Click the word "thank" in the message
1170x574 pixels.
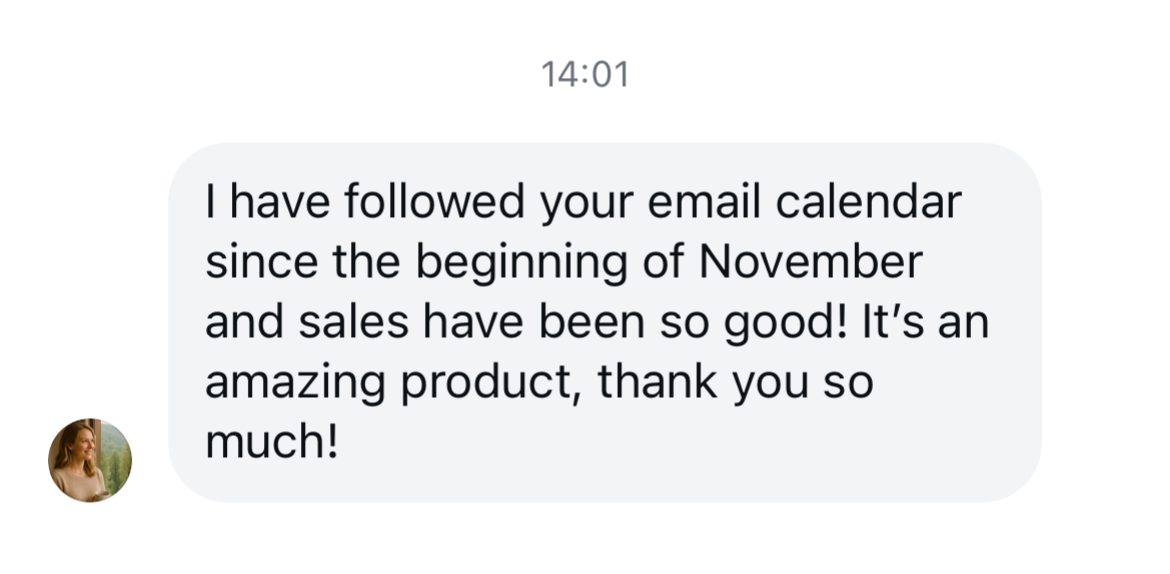657,384
